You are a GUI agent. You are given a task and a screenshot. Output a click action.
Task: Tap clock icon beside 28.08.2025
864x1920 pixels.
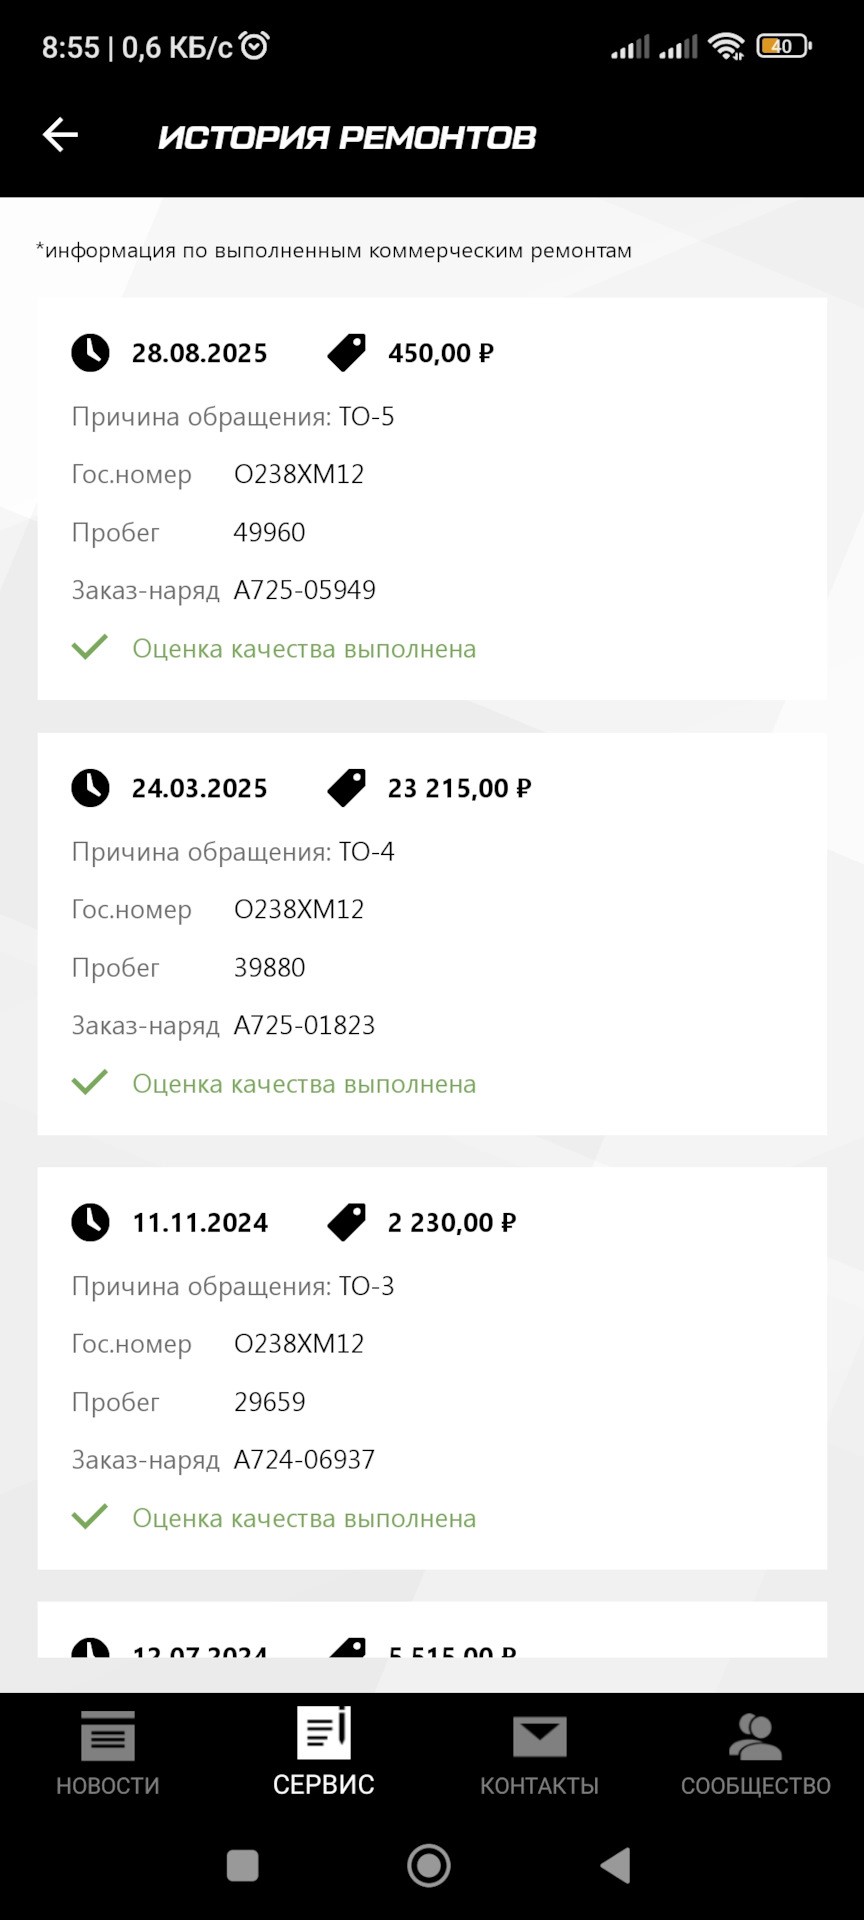[x=90, y=353]
